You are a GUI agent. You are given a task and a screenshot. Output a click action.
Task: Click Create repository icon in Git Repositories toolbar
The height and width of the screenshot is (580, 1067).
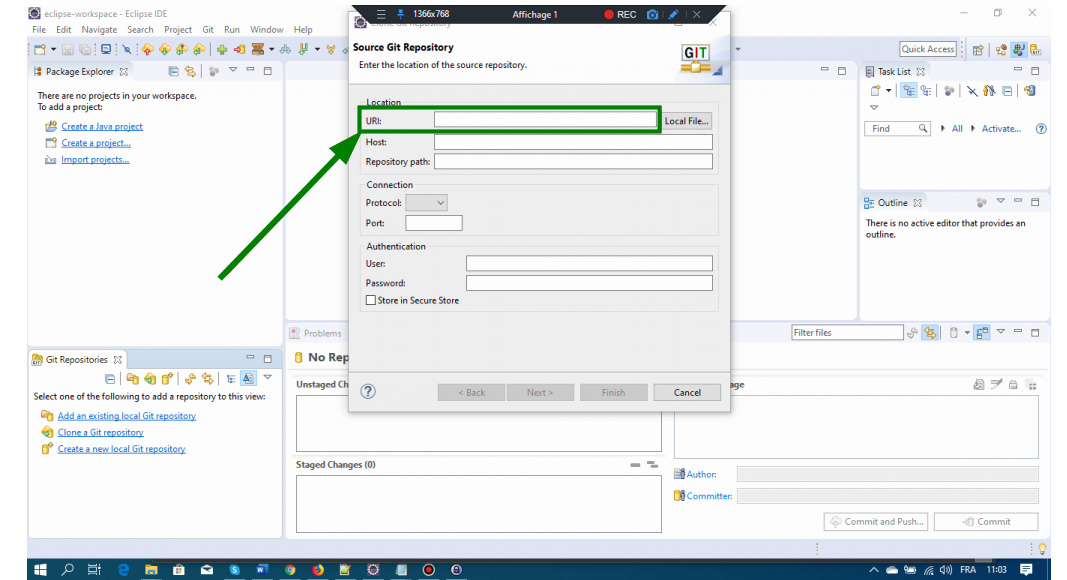pos(167,378)
